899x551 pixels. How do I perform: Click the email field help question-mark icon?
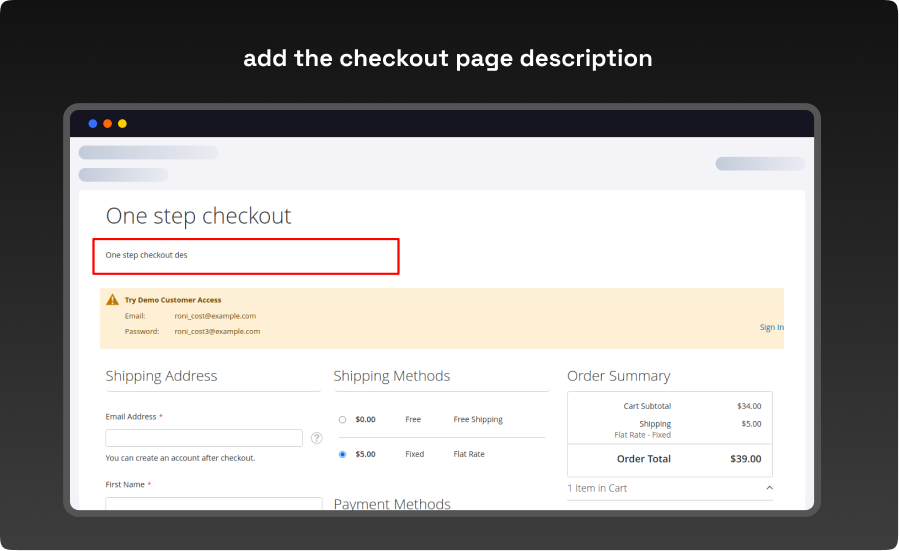click(316, 438)
